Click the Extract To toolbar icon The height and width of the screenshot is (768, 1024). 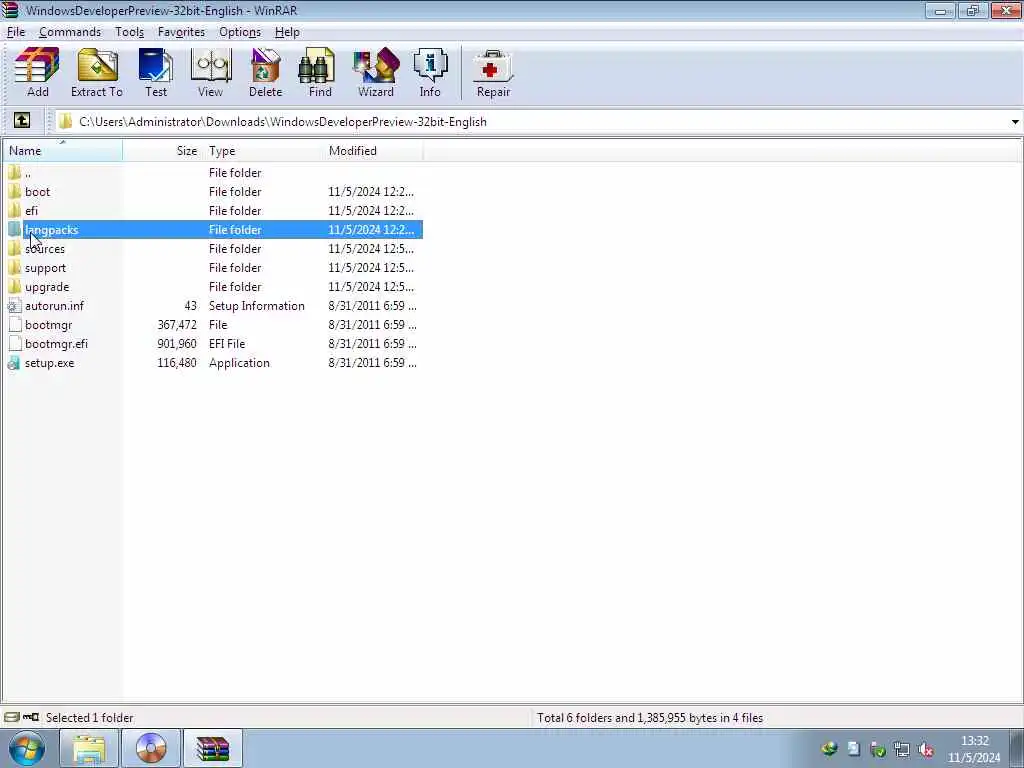(97, 72)
